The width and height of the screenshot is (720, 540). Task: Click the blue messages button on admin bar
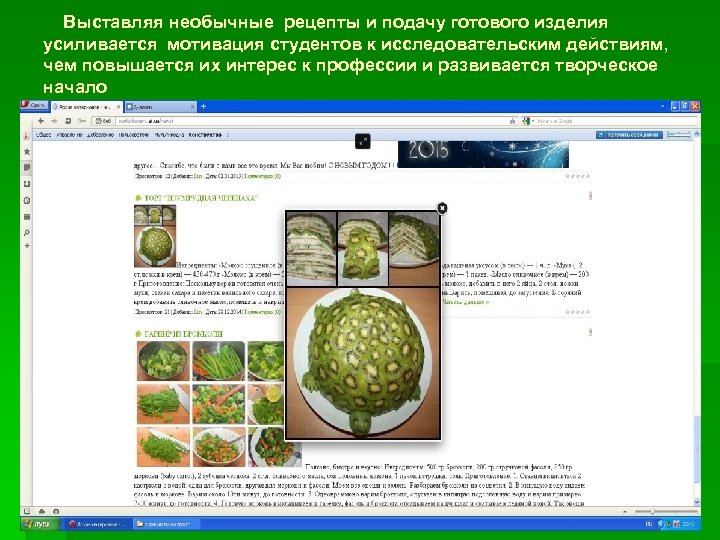[x=629, y=135]
